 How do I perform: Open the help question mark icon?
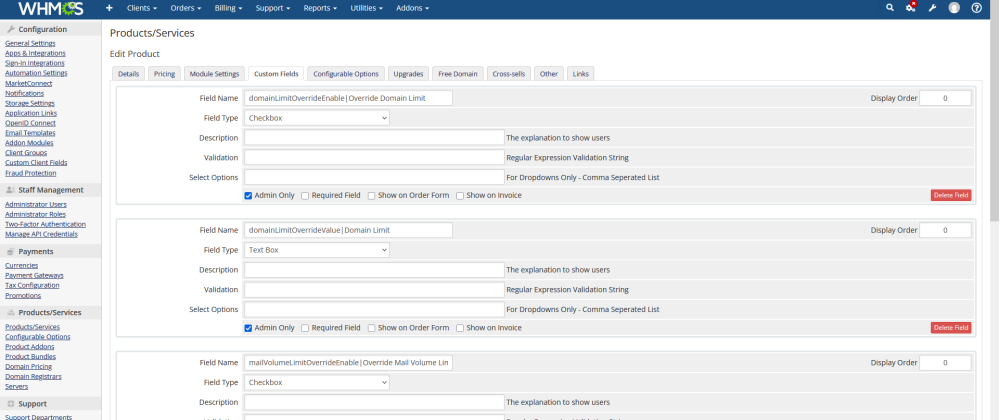[976, 8]
